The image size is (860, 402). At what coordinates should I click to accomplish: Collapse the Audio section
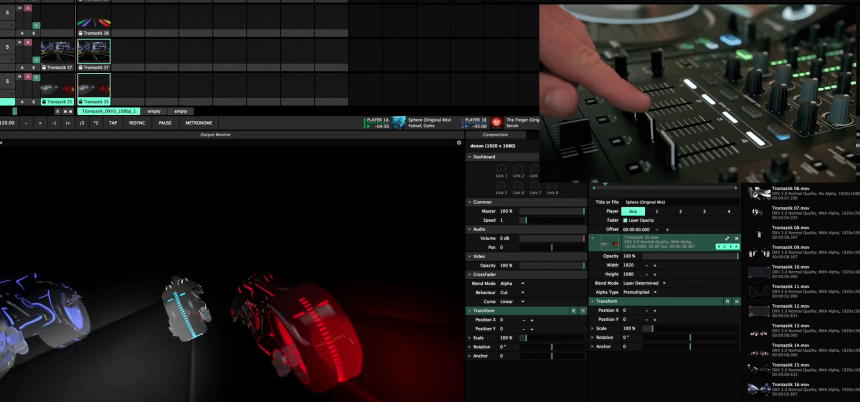pos(469,229)
